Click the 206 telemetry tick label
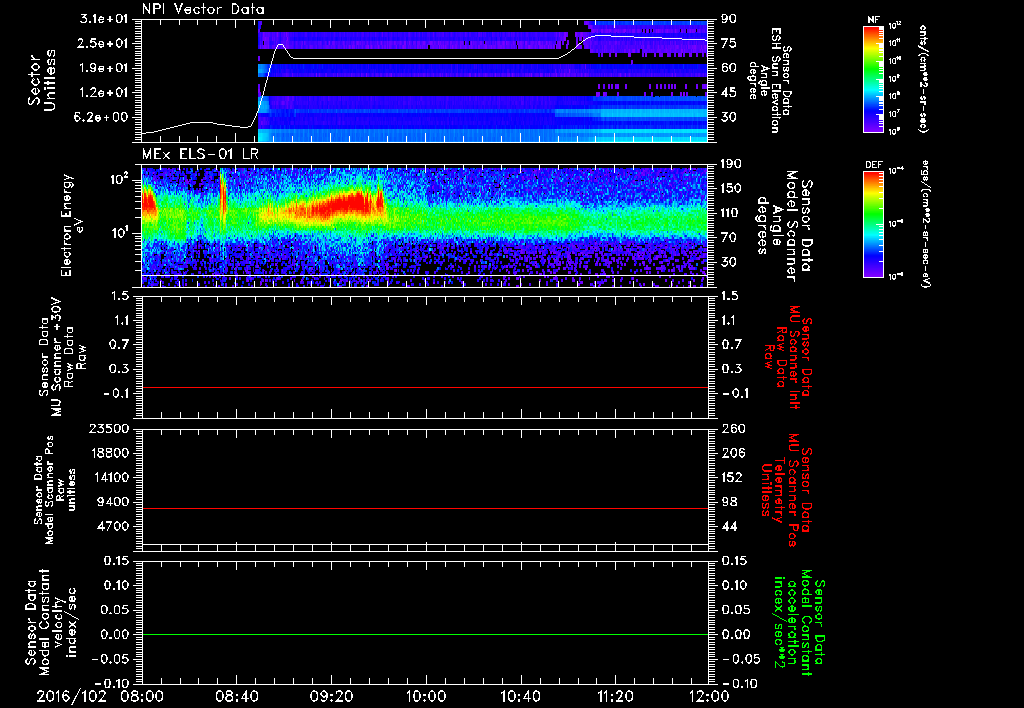Screen dimensions: 1024x708 (732, 453)
